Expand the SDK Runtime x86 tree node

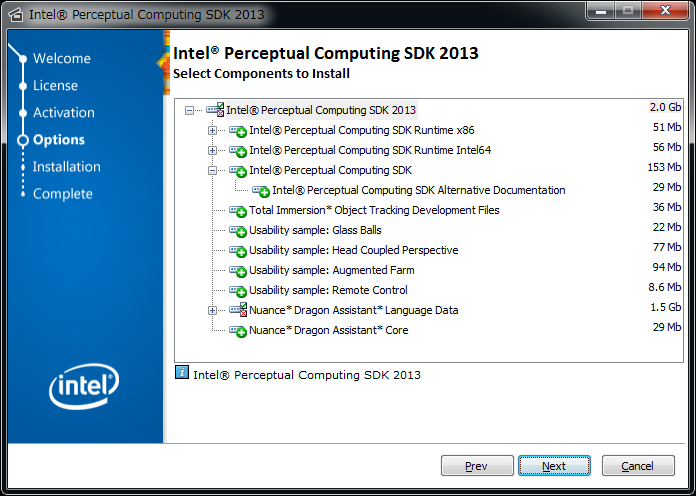click(x=212, y=130)
